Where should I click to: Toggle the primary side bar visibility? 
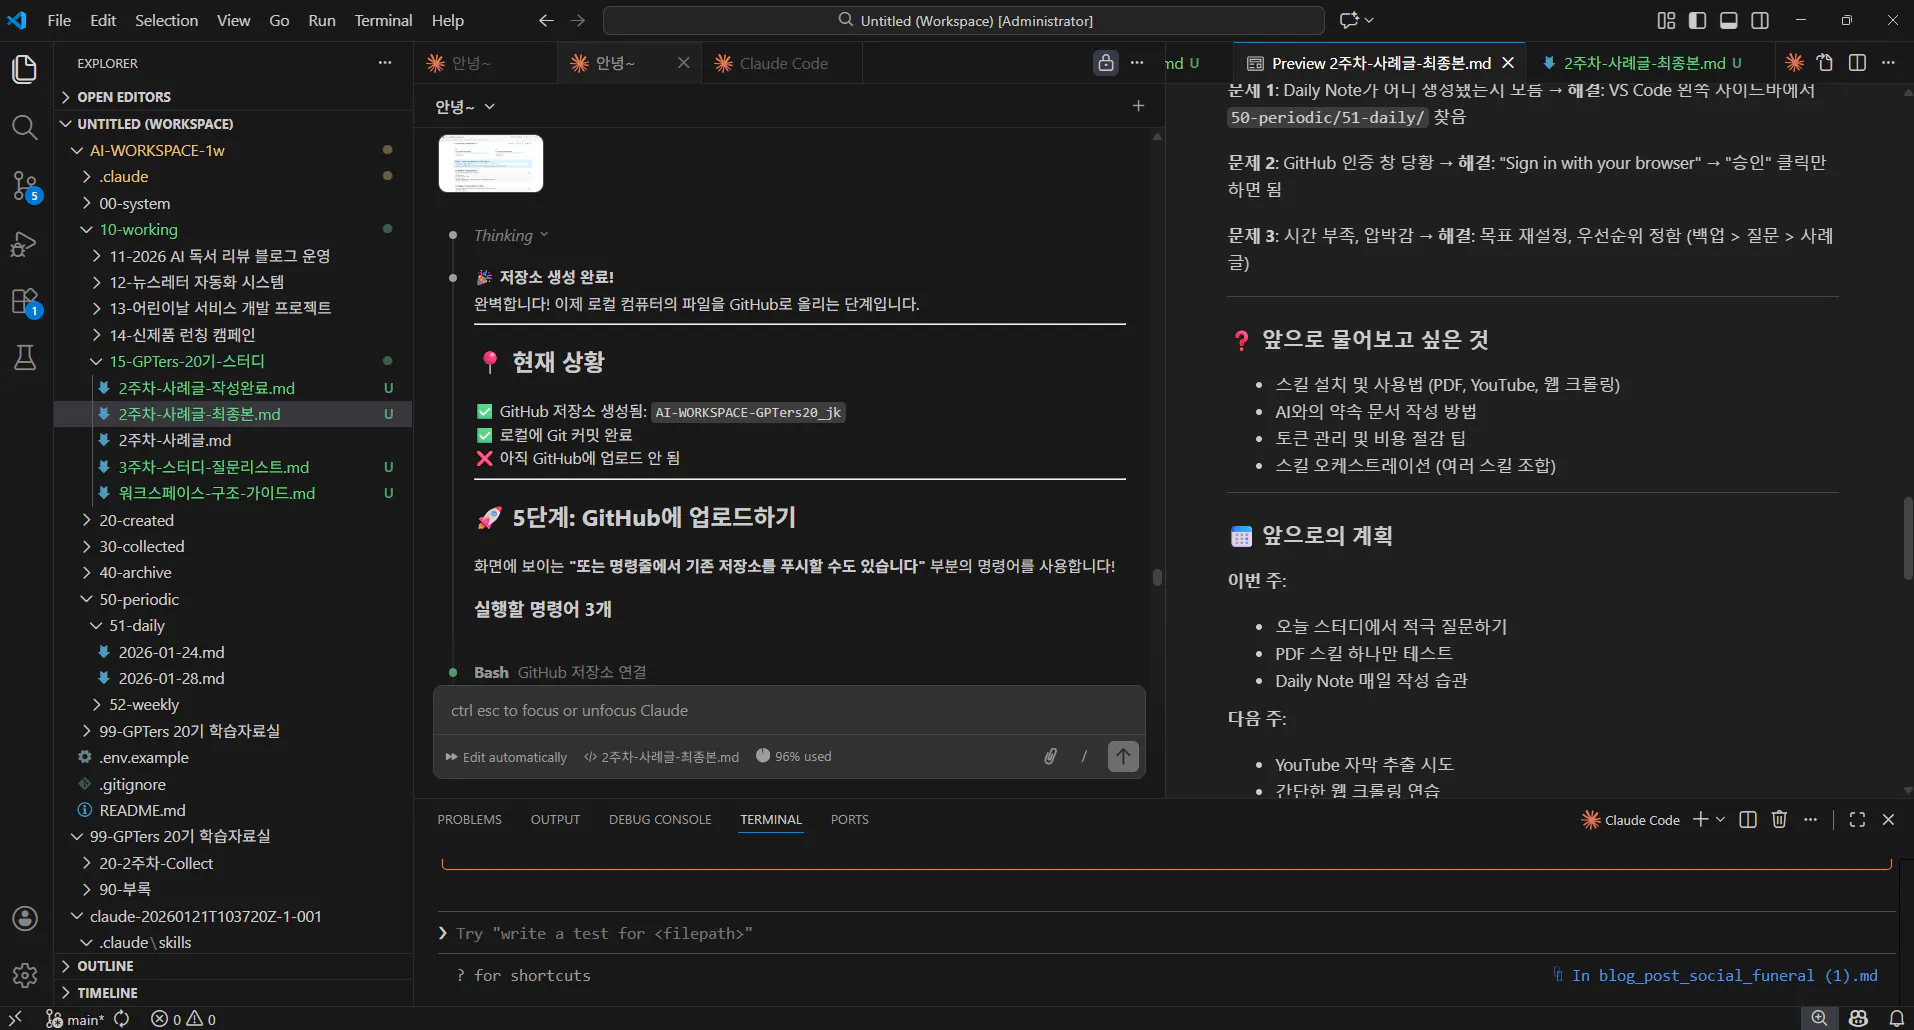click(1697, 20)
